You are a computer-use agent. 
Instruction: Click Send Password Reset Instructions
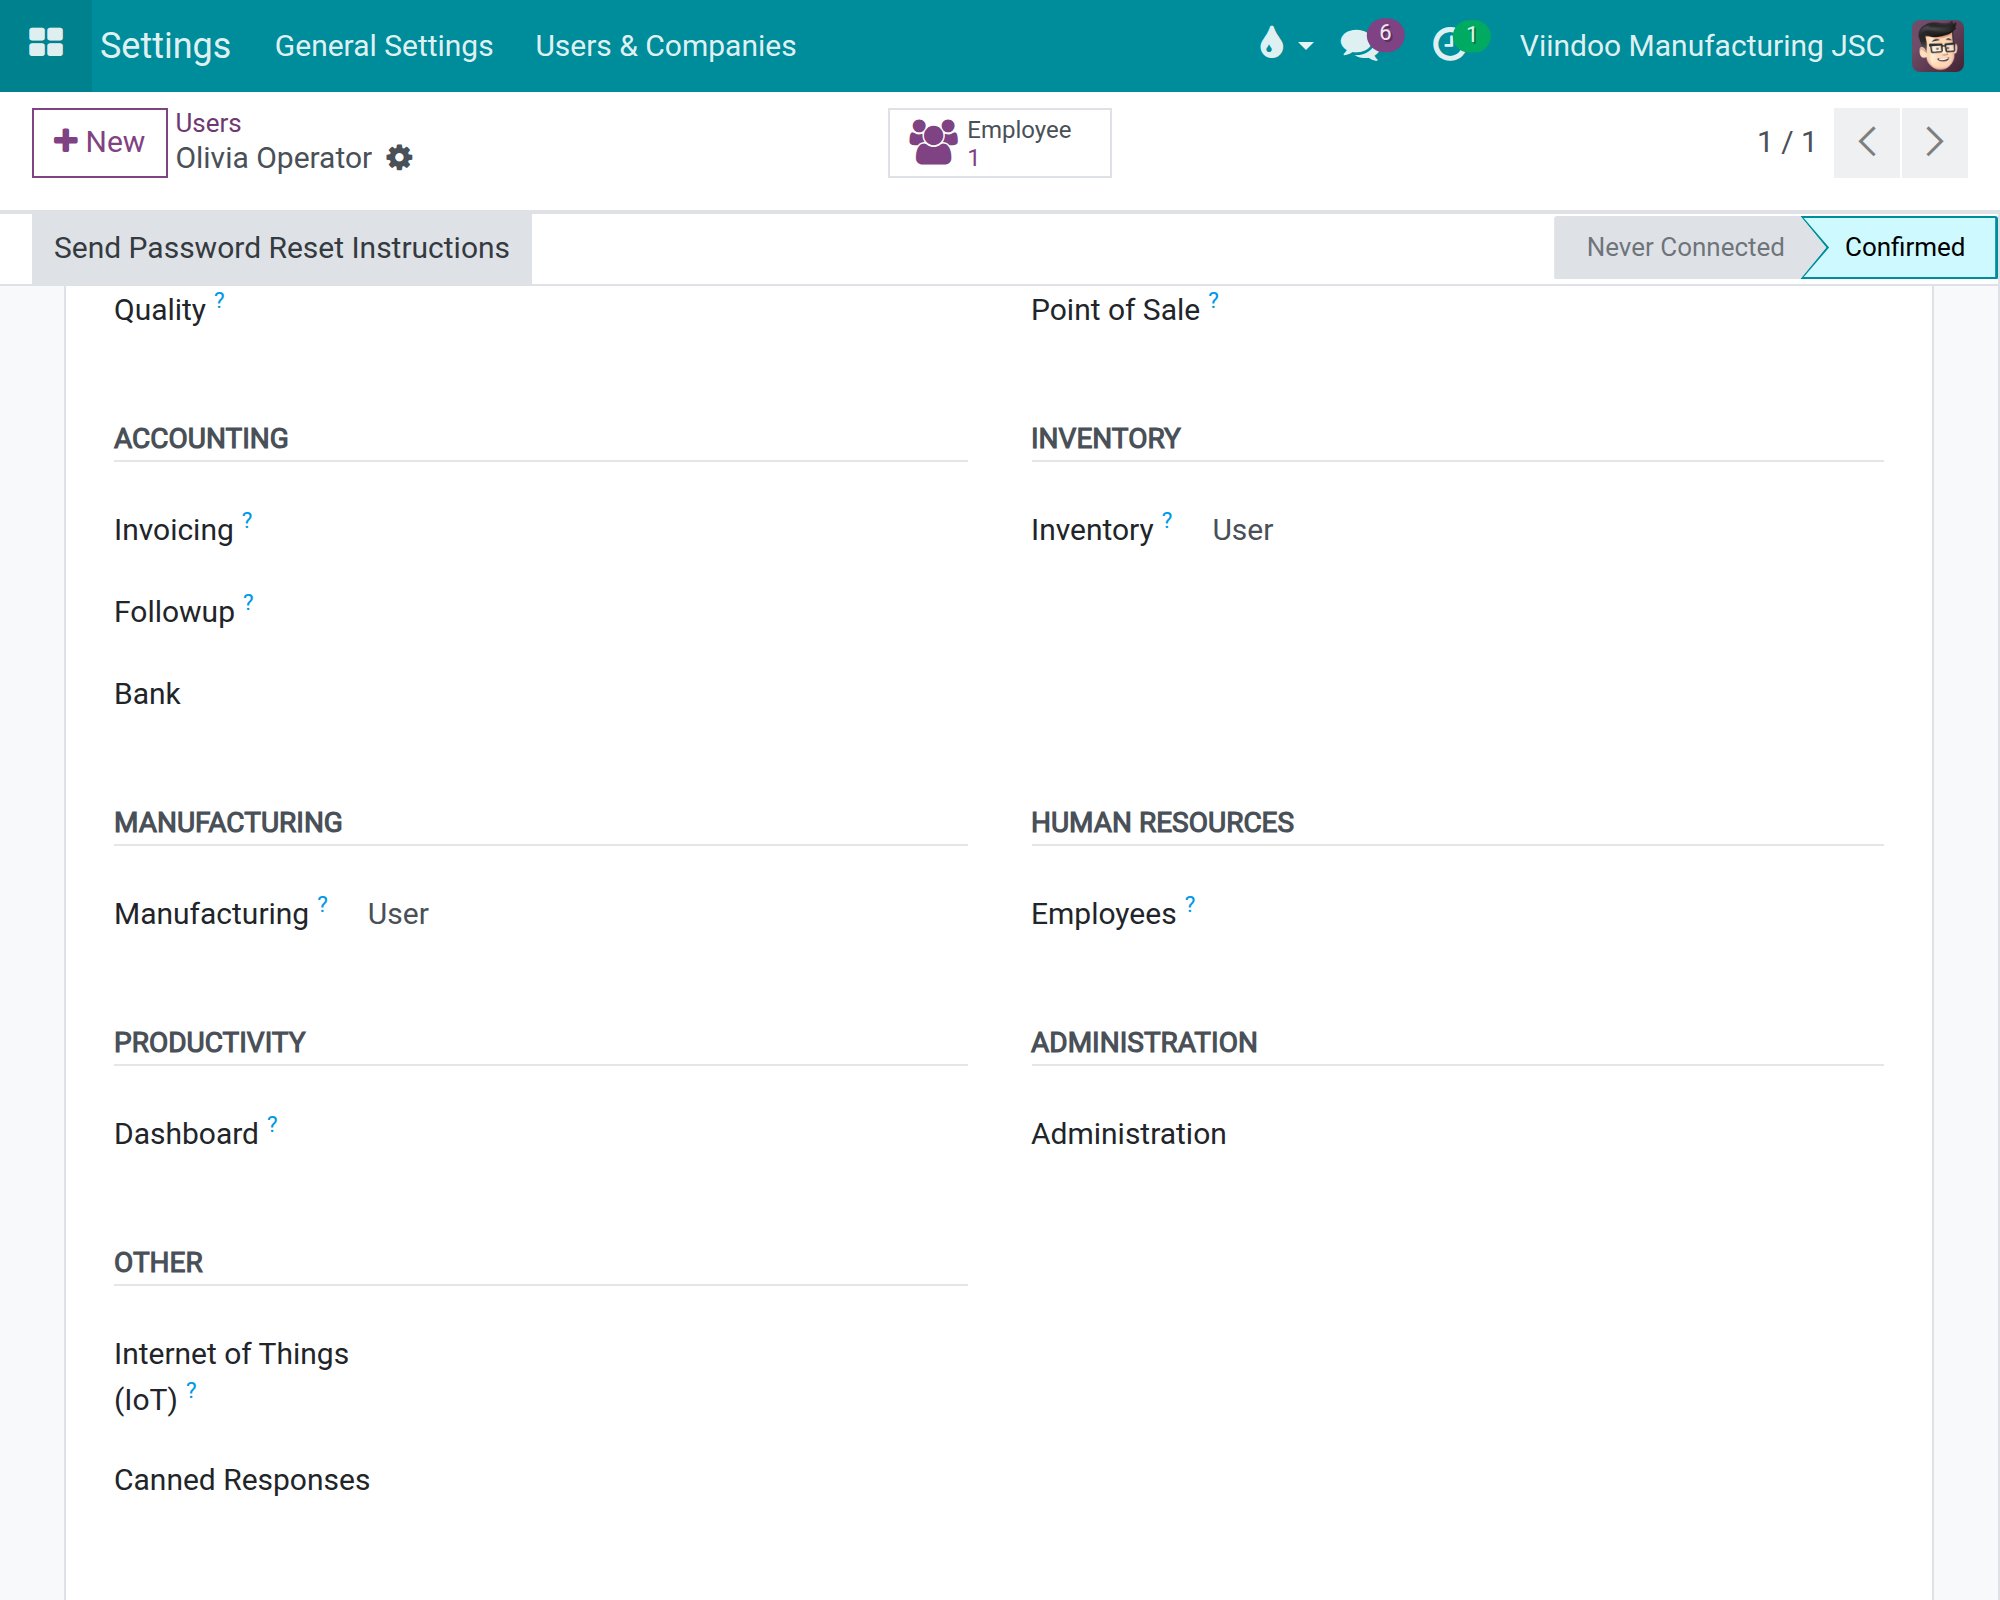click(x=282, y=248)
